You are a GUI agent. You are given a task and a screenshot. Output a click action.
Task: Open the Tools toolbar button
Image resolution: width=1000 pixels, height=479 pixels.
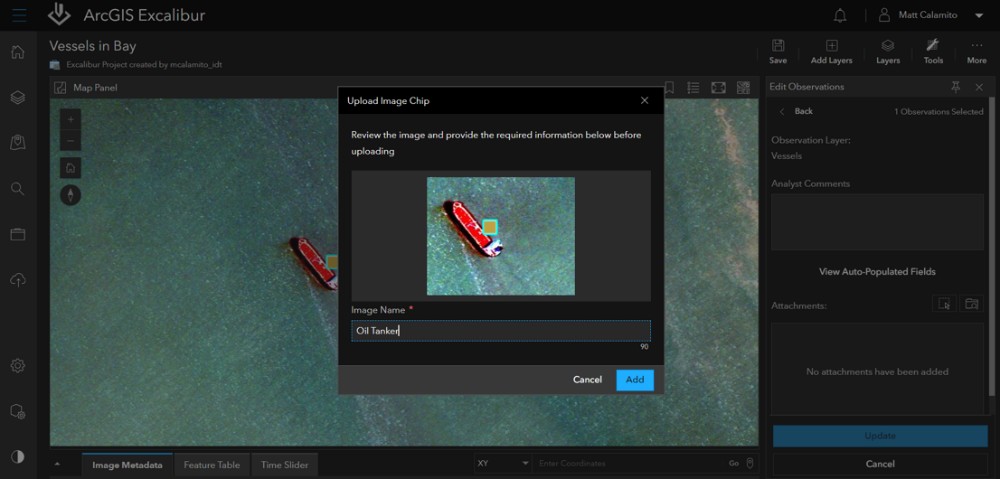[x=933, y=52]
